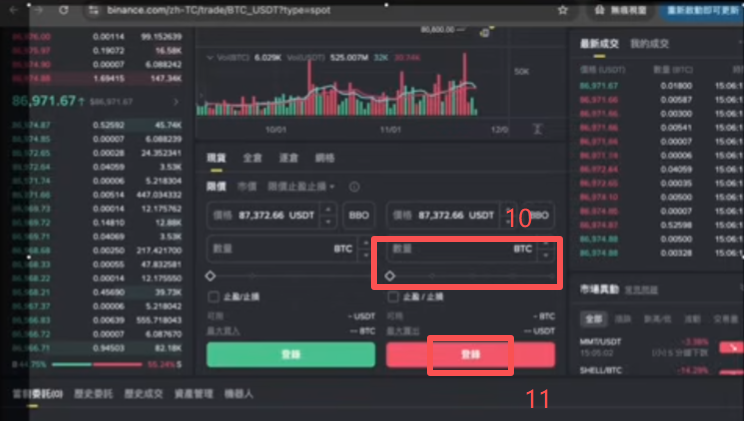Click the info icon beside order types

tap(354, 187)
